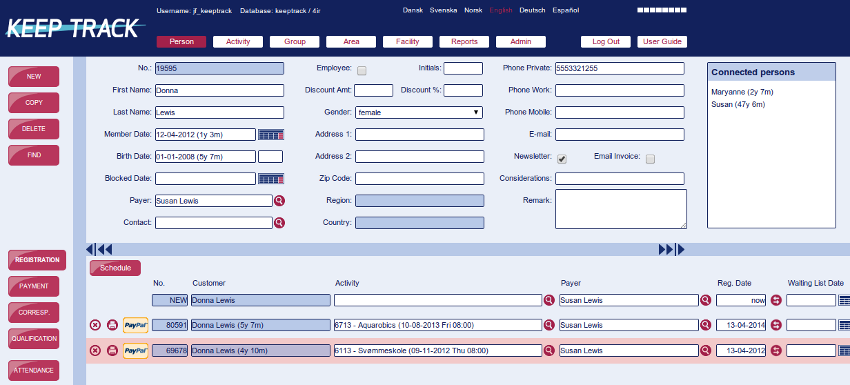Go to next record double arrow

[666, 249]
